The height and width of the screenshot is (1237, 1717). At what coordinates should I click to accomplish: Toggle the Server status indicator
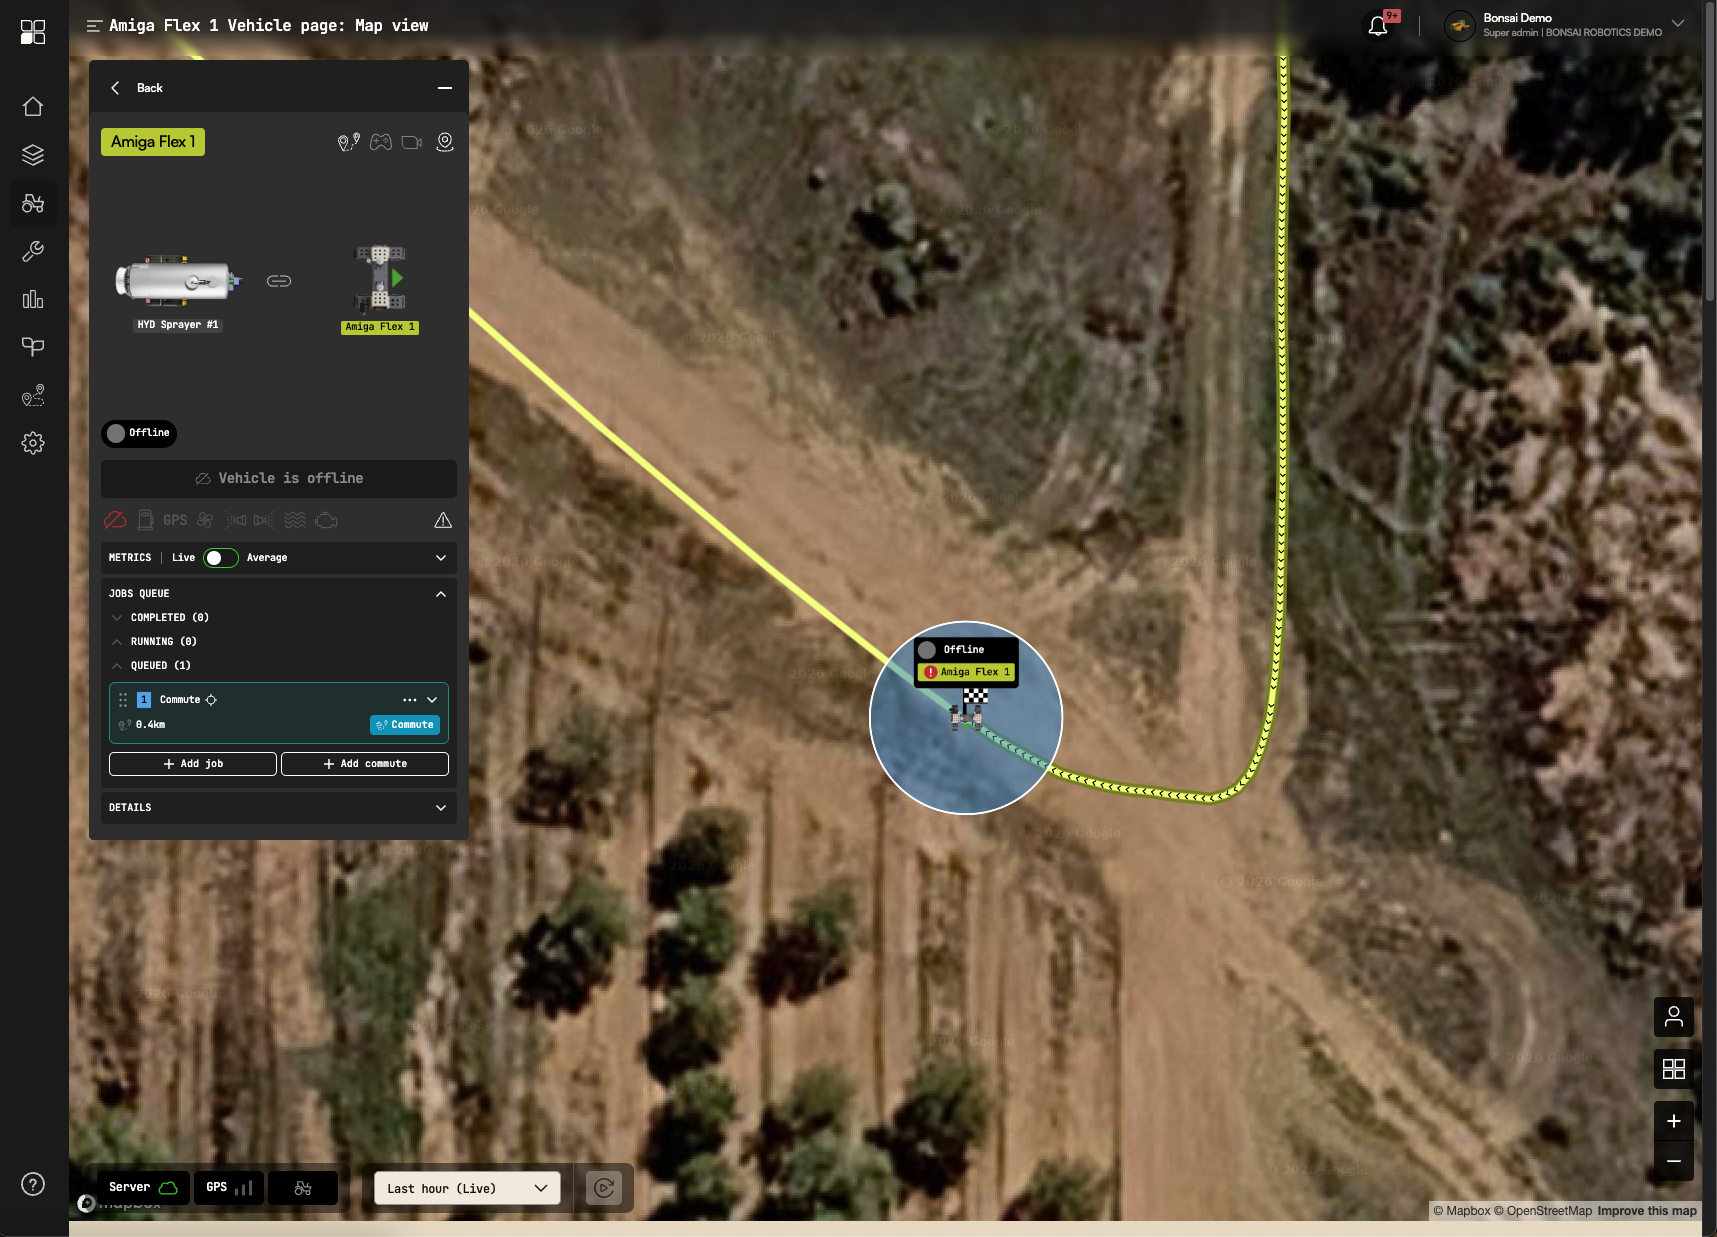pos(143,1188)
